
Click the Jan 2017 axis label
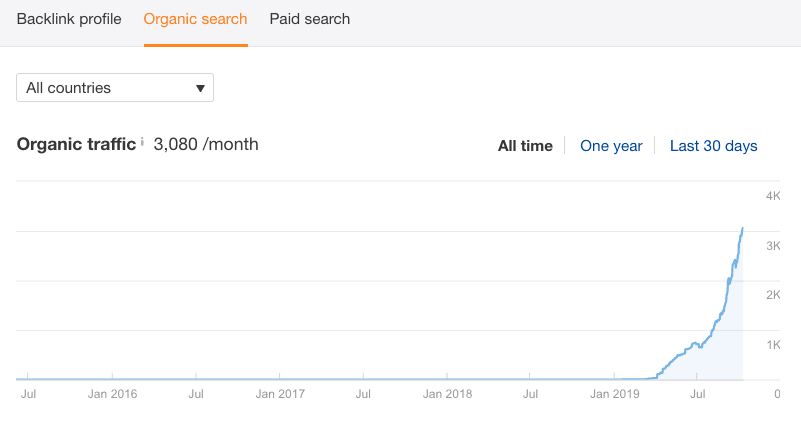(279, 394)
